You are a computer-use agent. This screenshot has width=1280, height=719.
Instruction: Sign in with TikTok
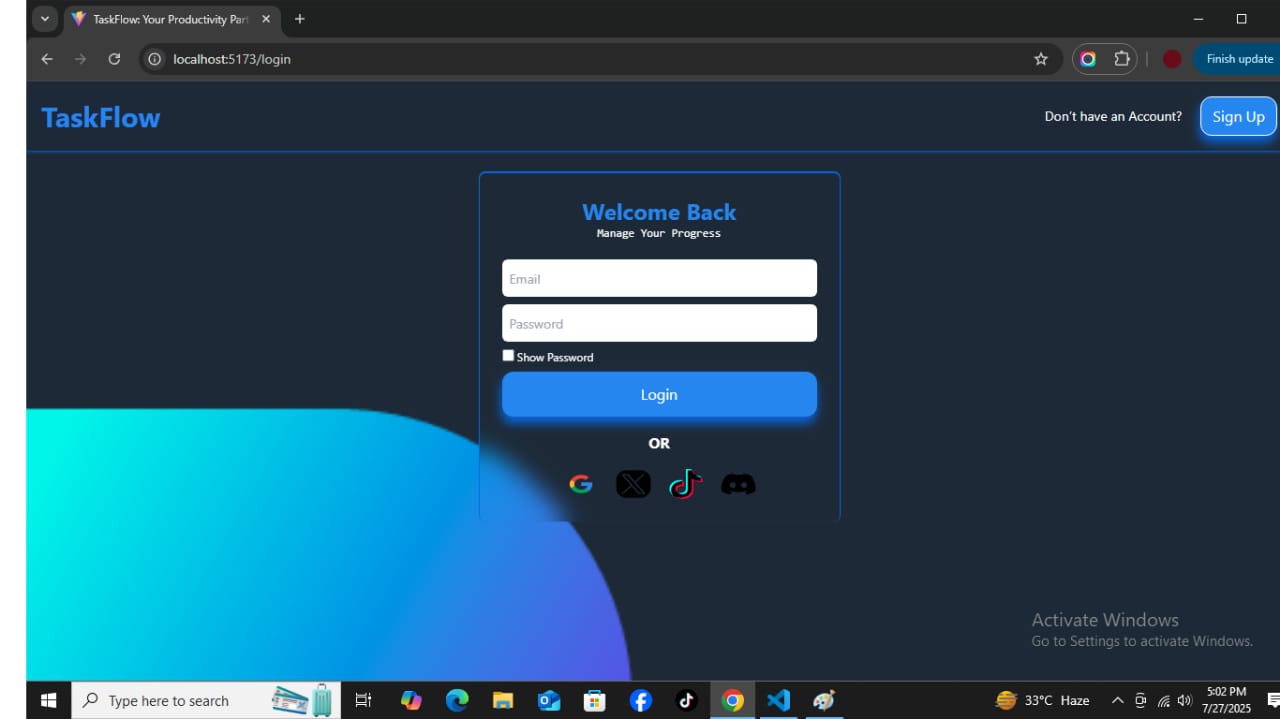click(x=685, y=483)
